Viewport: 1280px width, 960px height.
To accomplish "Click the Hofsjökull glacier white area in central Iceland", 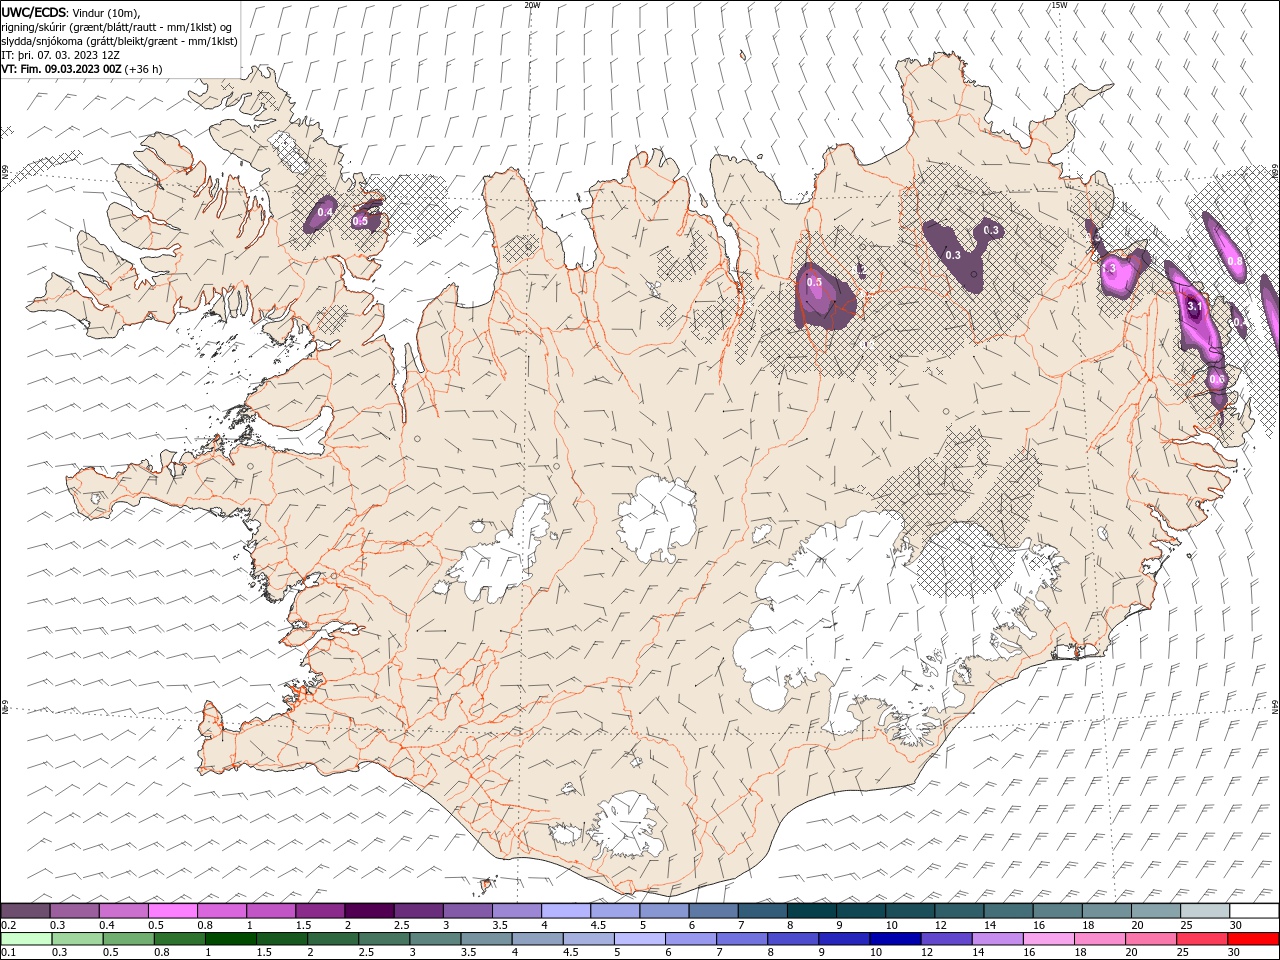I will (657, 517).
